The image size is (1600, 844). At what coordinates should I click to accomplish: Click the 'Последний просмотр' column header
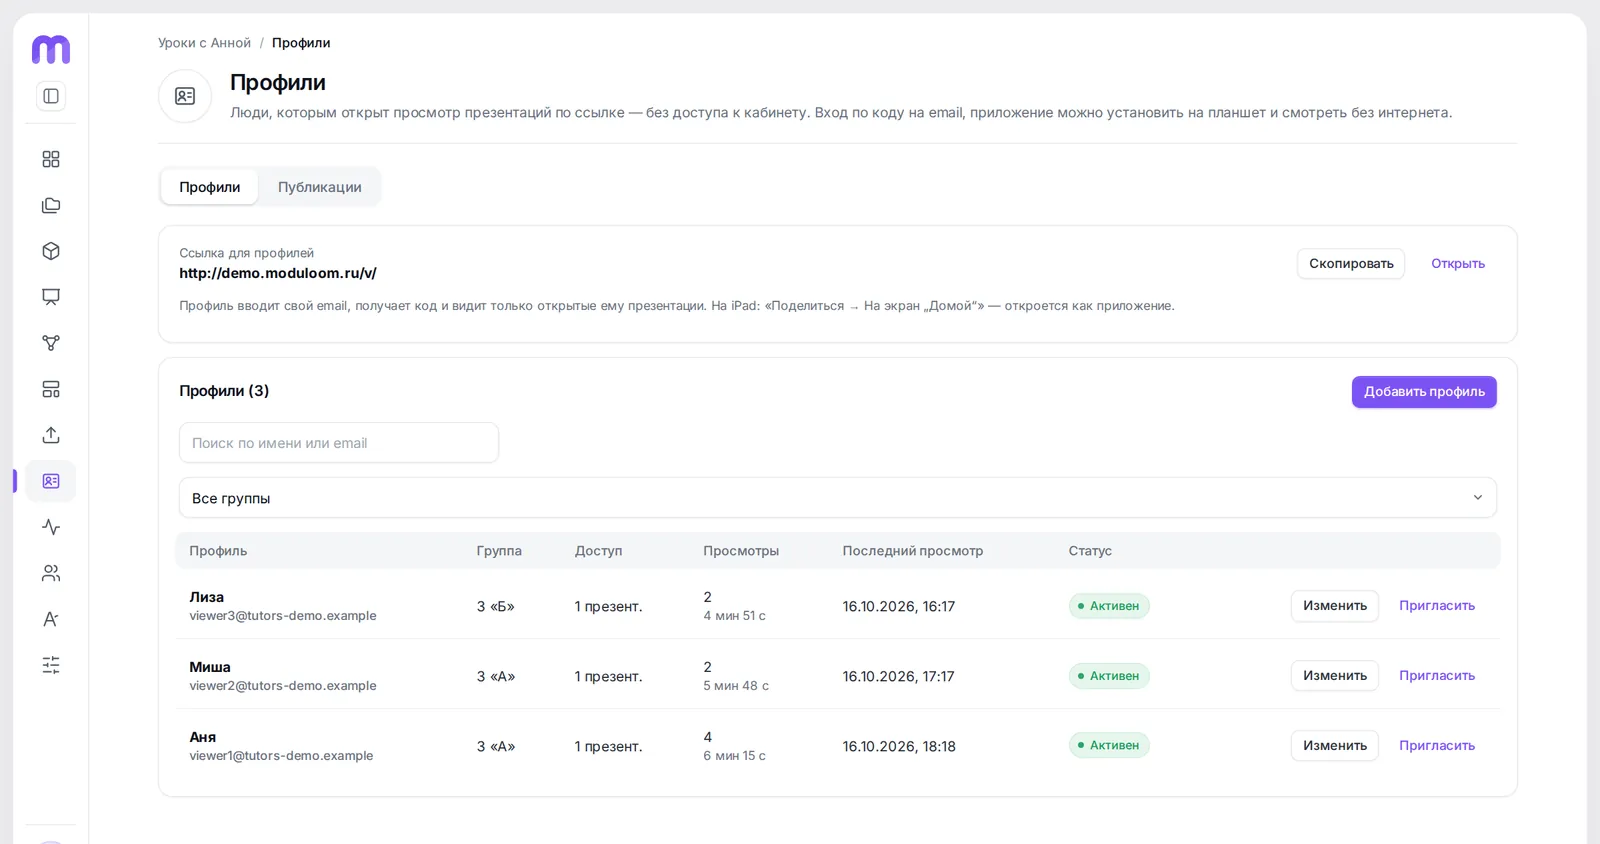[x=913, y=551]
